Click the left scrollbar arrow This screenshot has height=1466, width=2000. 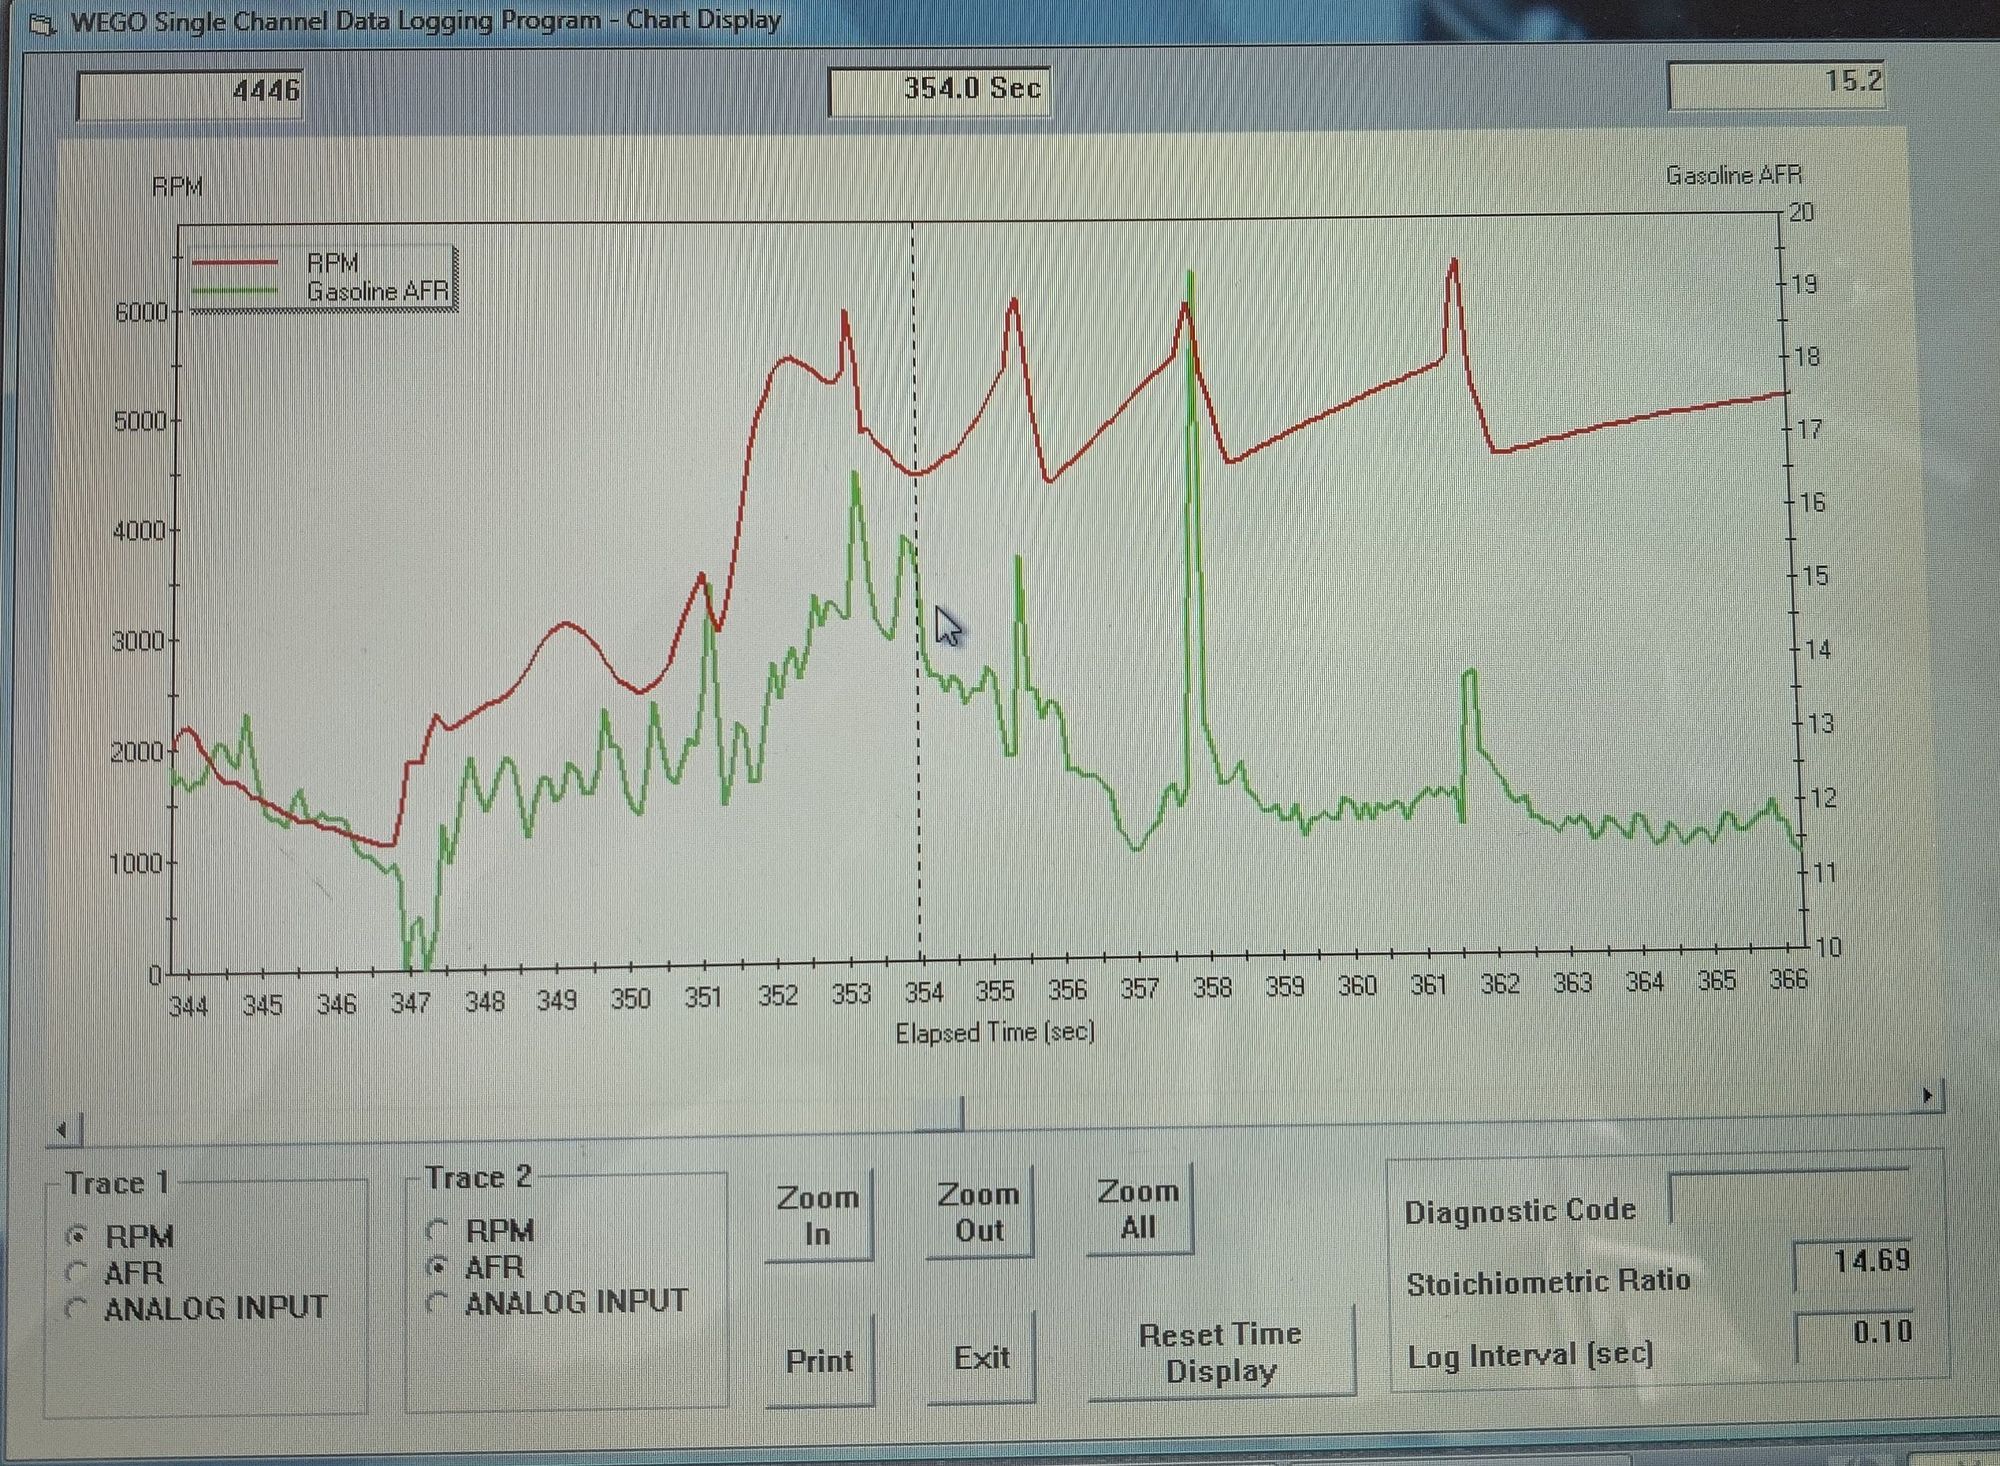point(63,1129)
